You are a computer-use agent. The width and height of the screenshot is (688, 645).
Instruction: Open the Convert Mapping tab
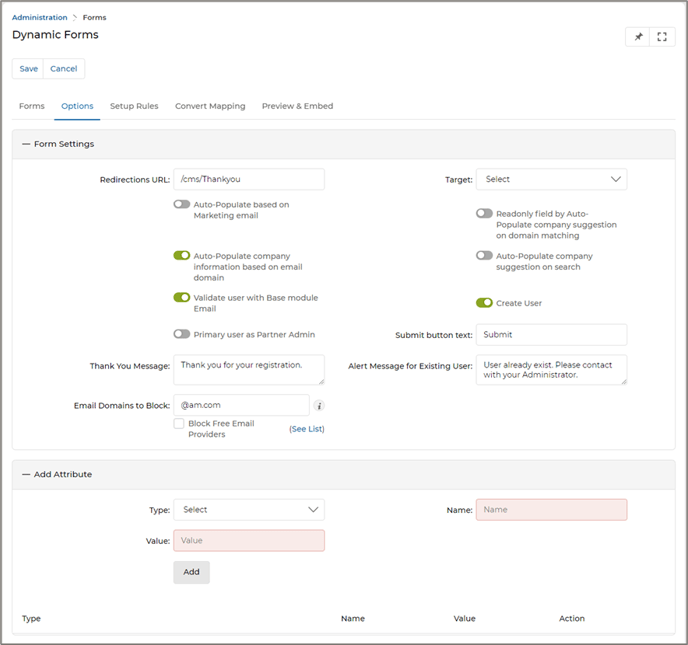coord(210,106)
